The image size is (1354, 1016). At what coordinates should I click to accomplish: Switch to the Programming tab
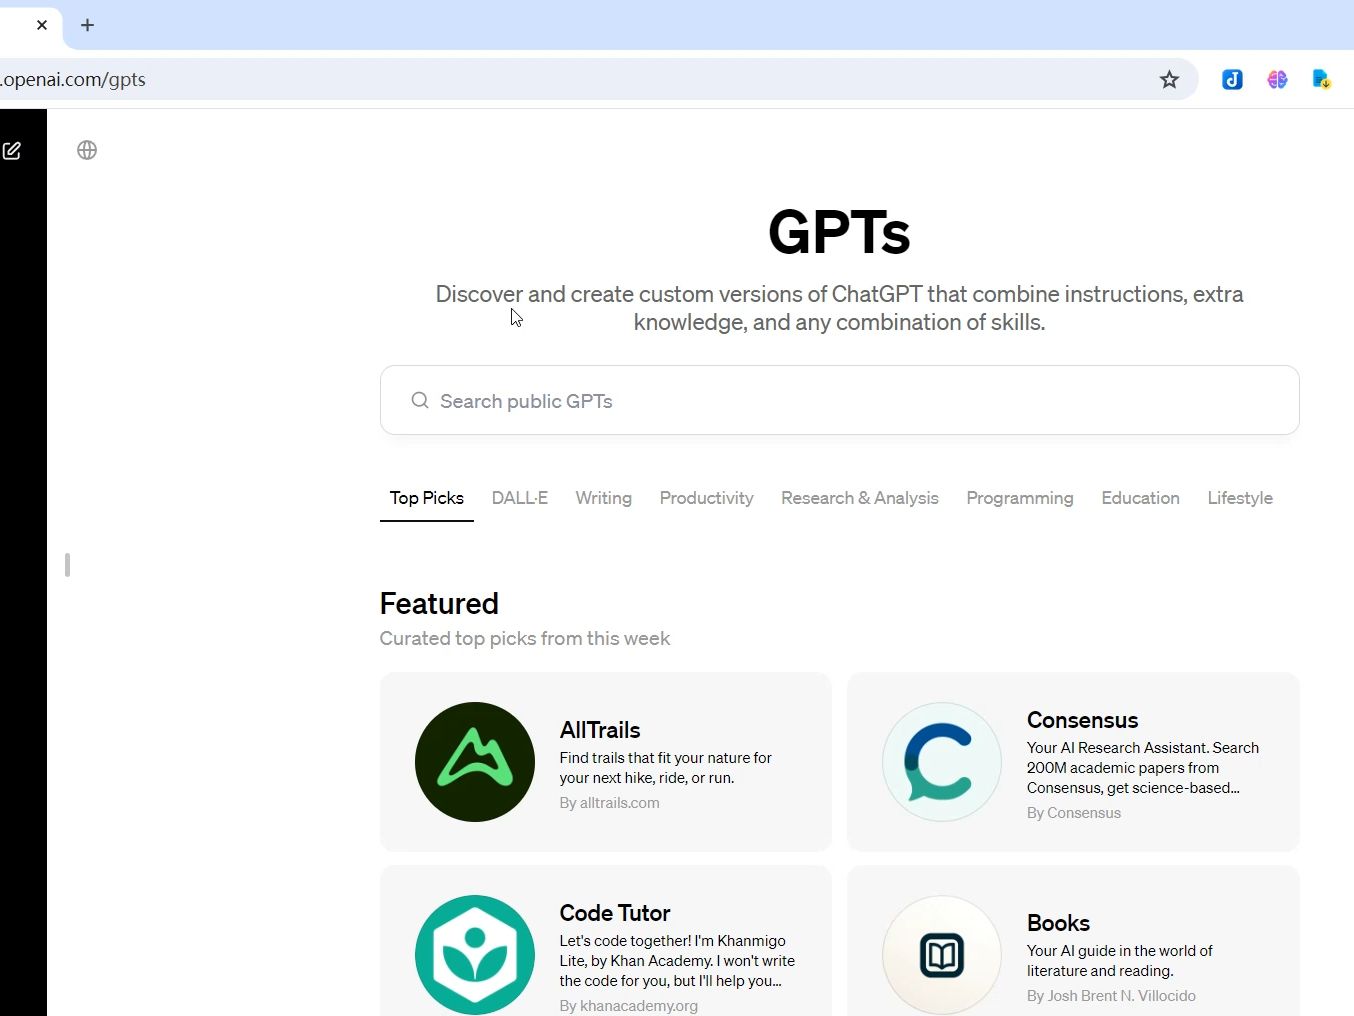1020,498
